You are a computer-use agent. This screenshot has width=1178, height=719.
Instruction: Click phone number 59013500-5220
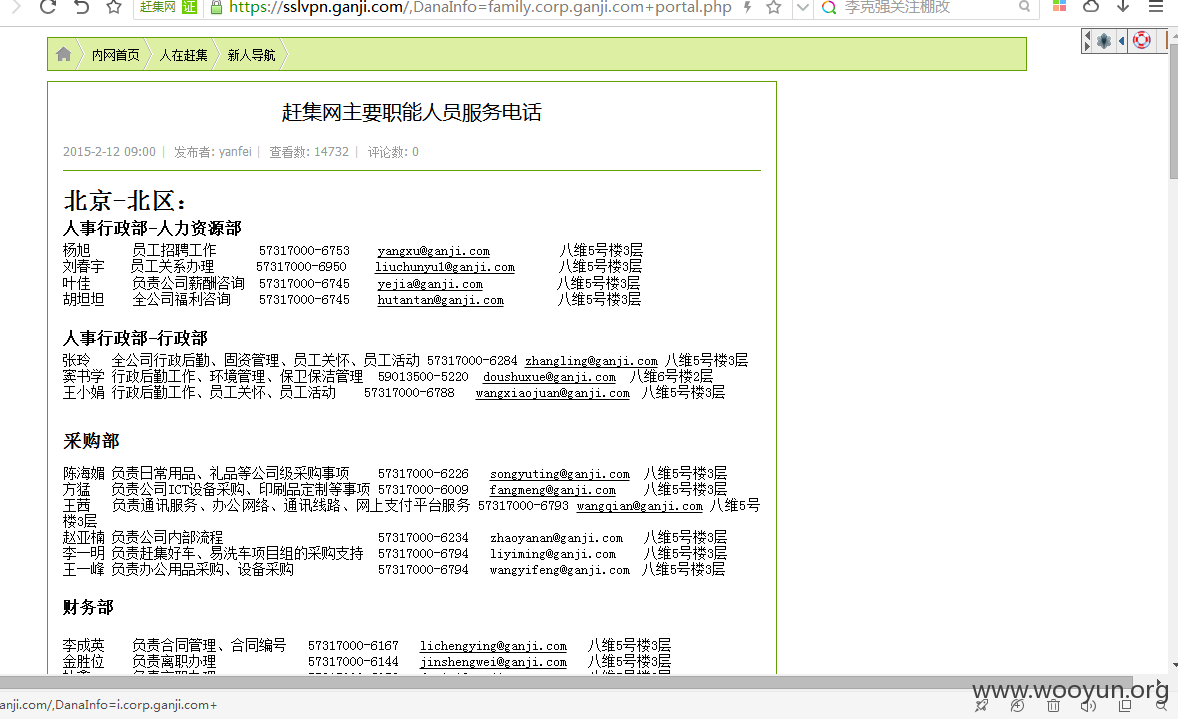pyautogui.click(x=423, y=376)
